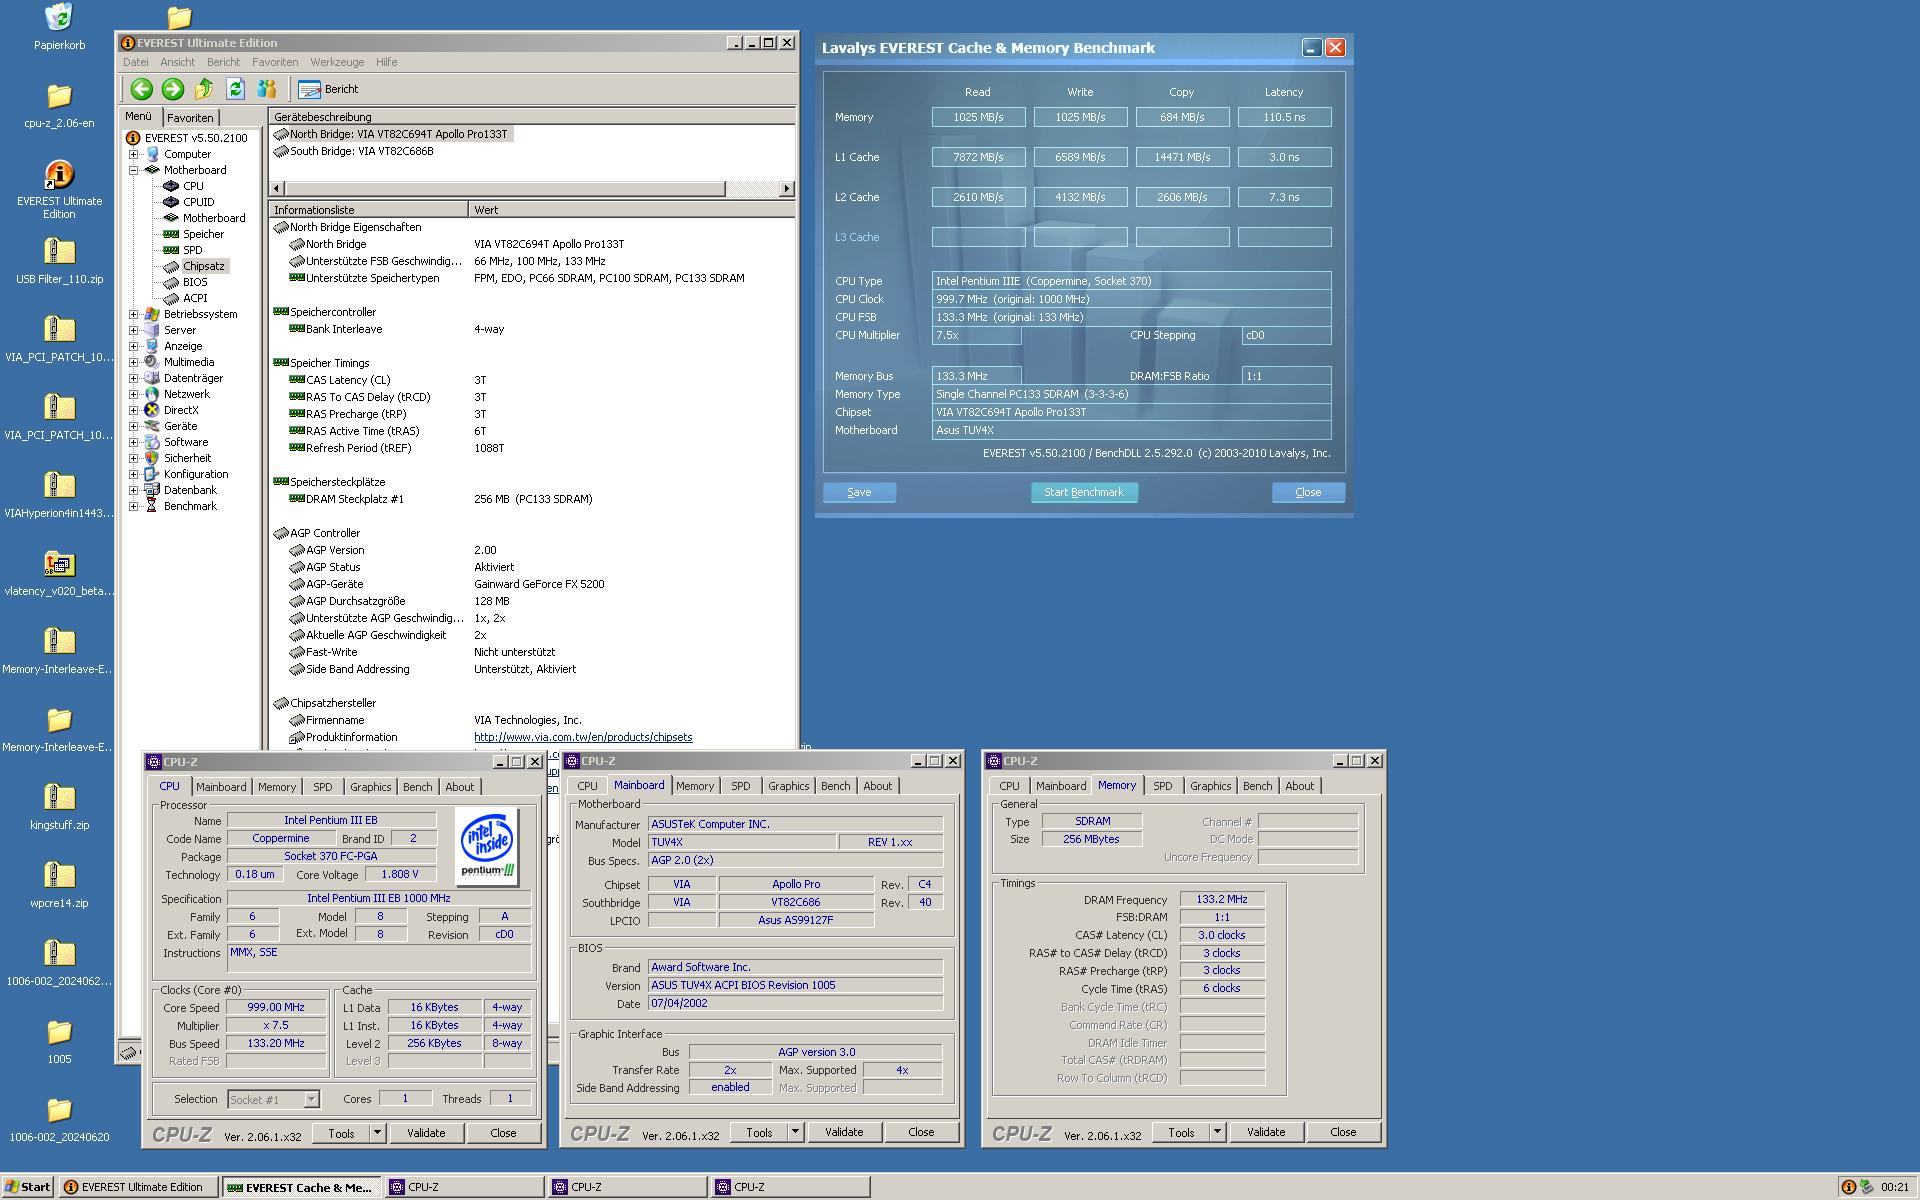Select the SPD item in the tree
Screen dimensions: 1920x1200
192,250
